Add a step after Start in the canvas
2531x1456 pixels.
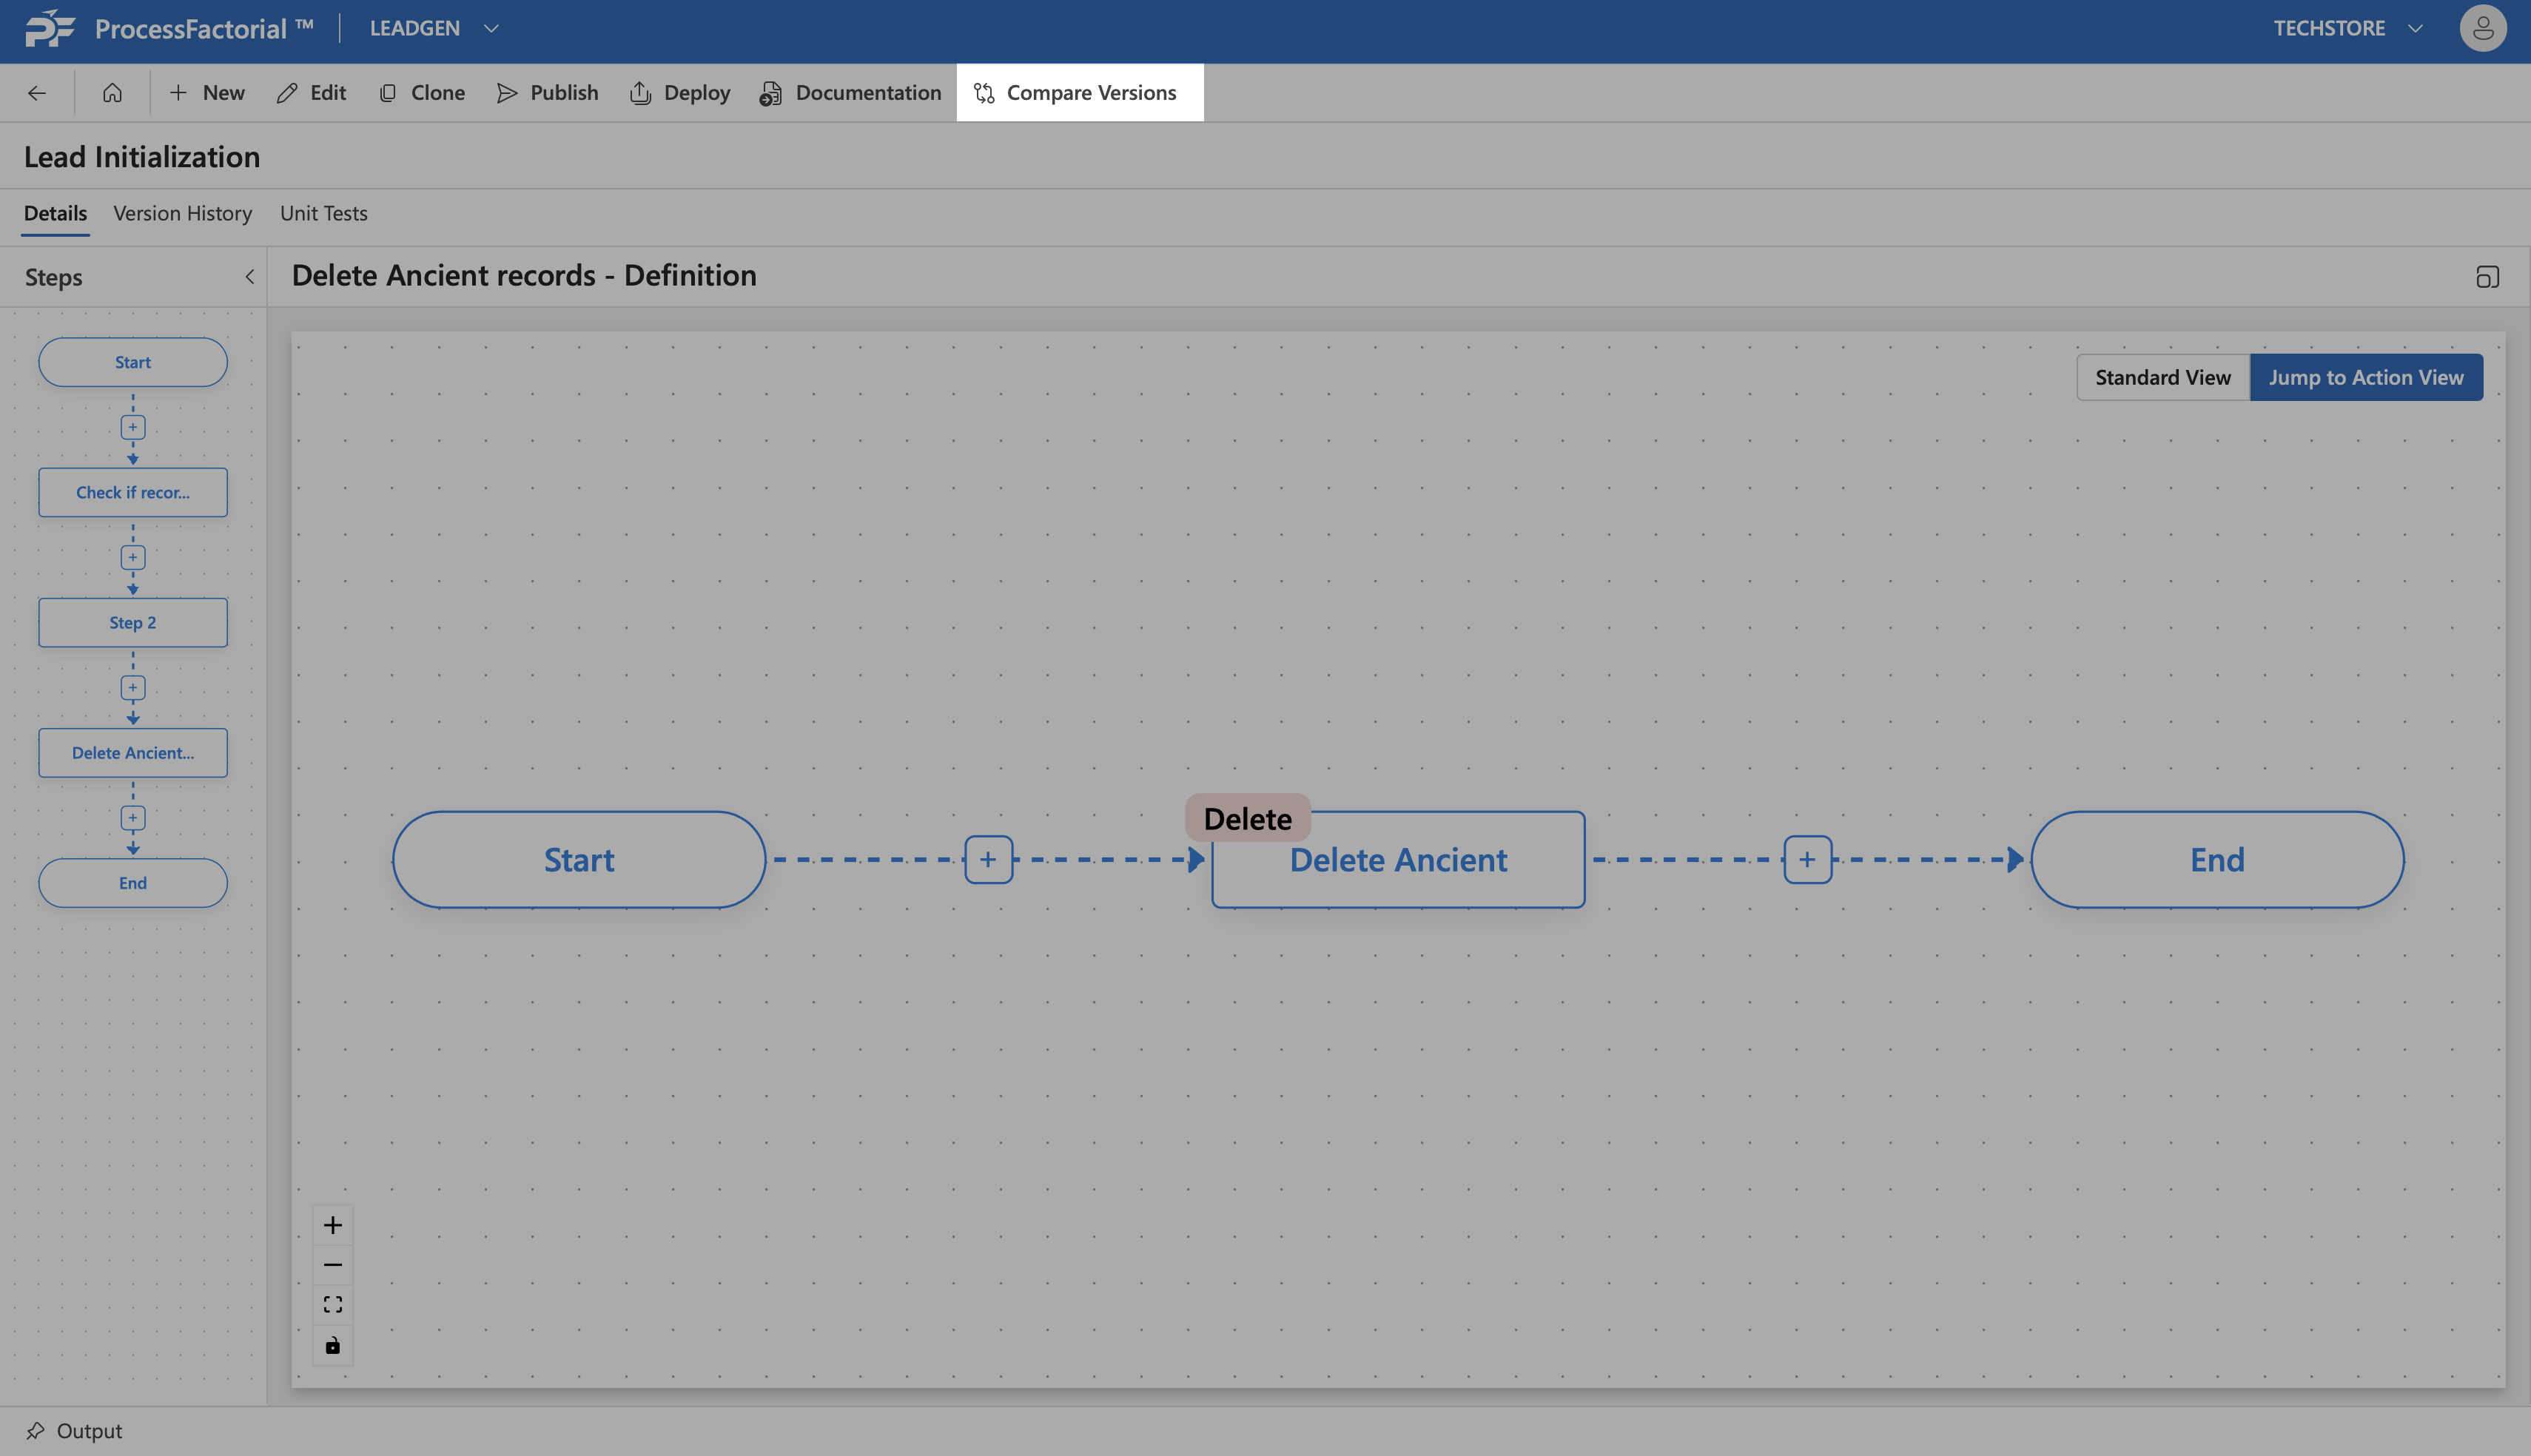[x=988, y=859]
